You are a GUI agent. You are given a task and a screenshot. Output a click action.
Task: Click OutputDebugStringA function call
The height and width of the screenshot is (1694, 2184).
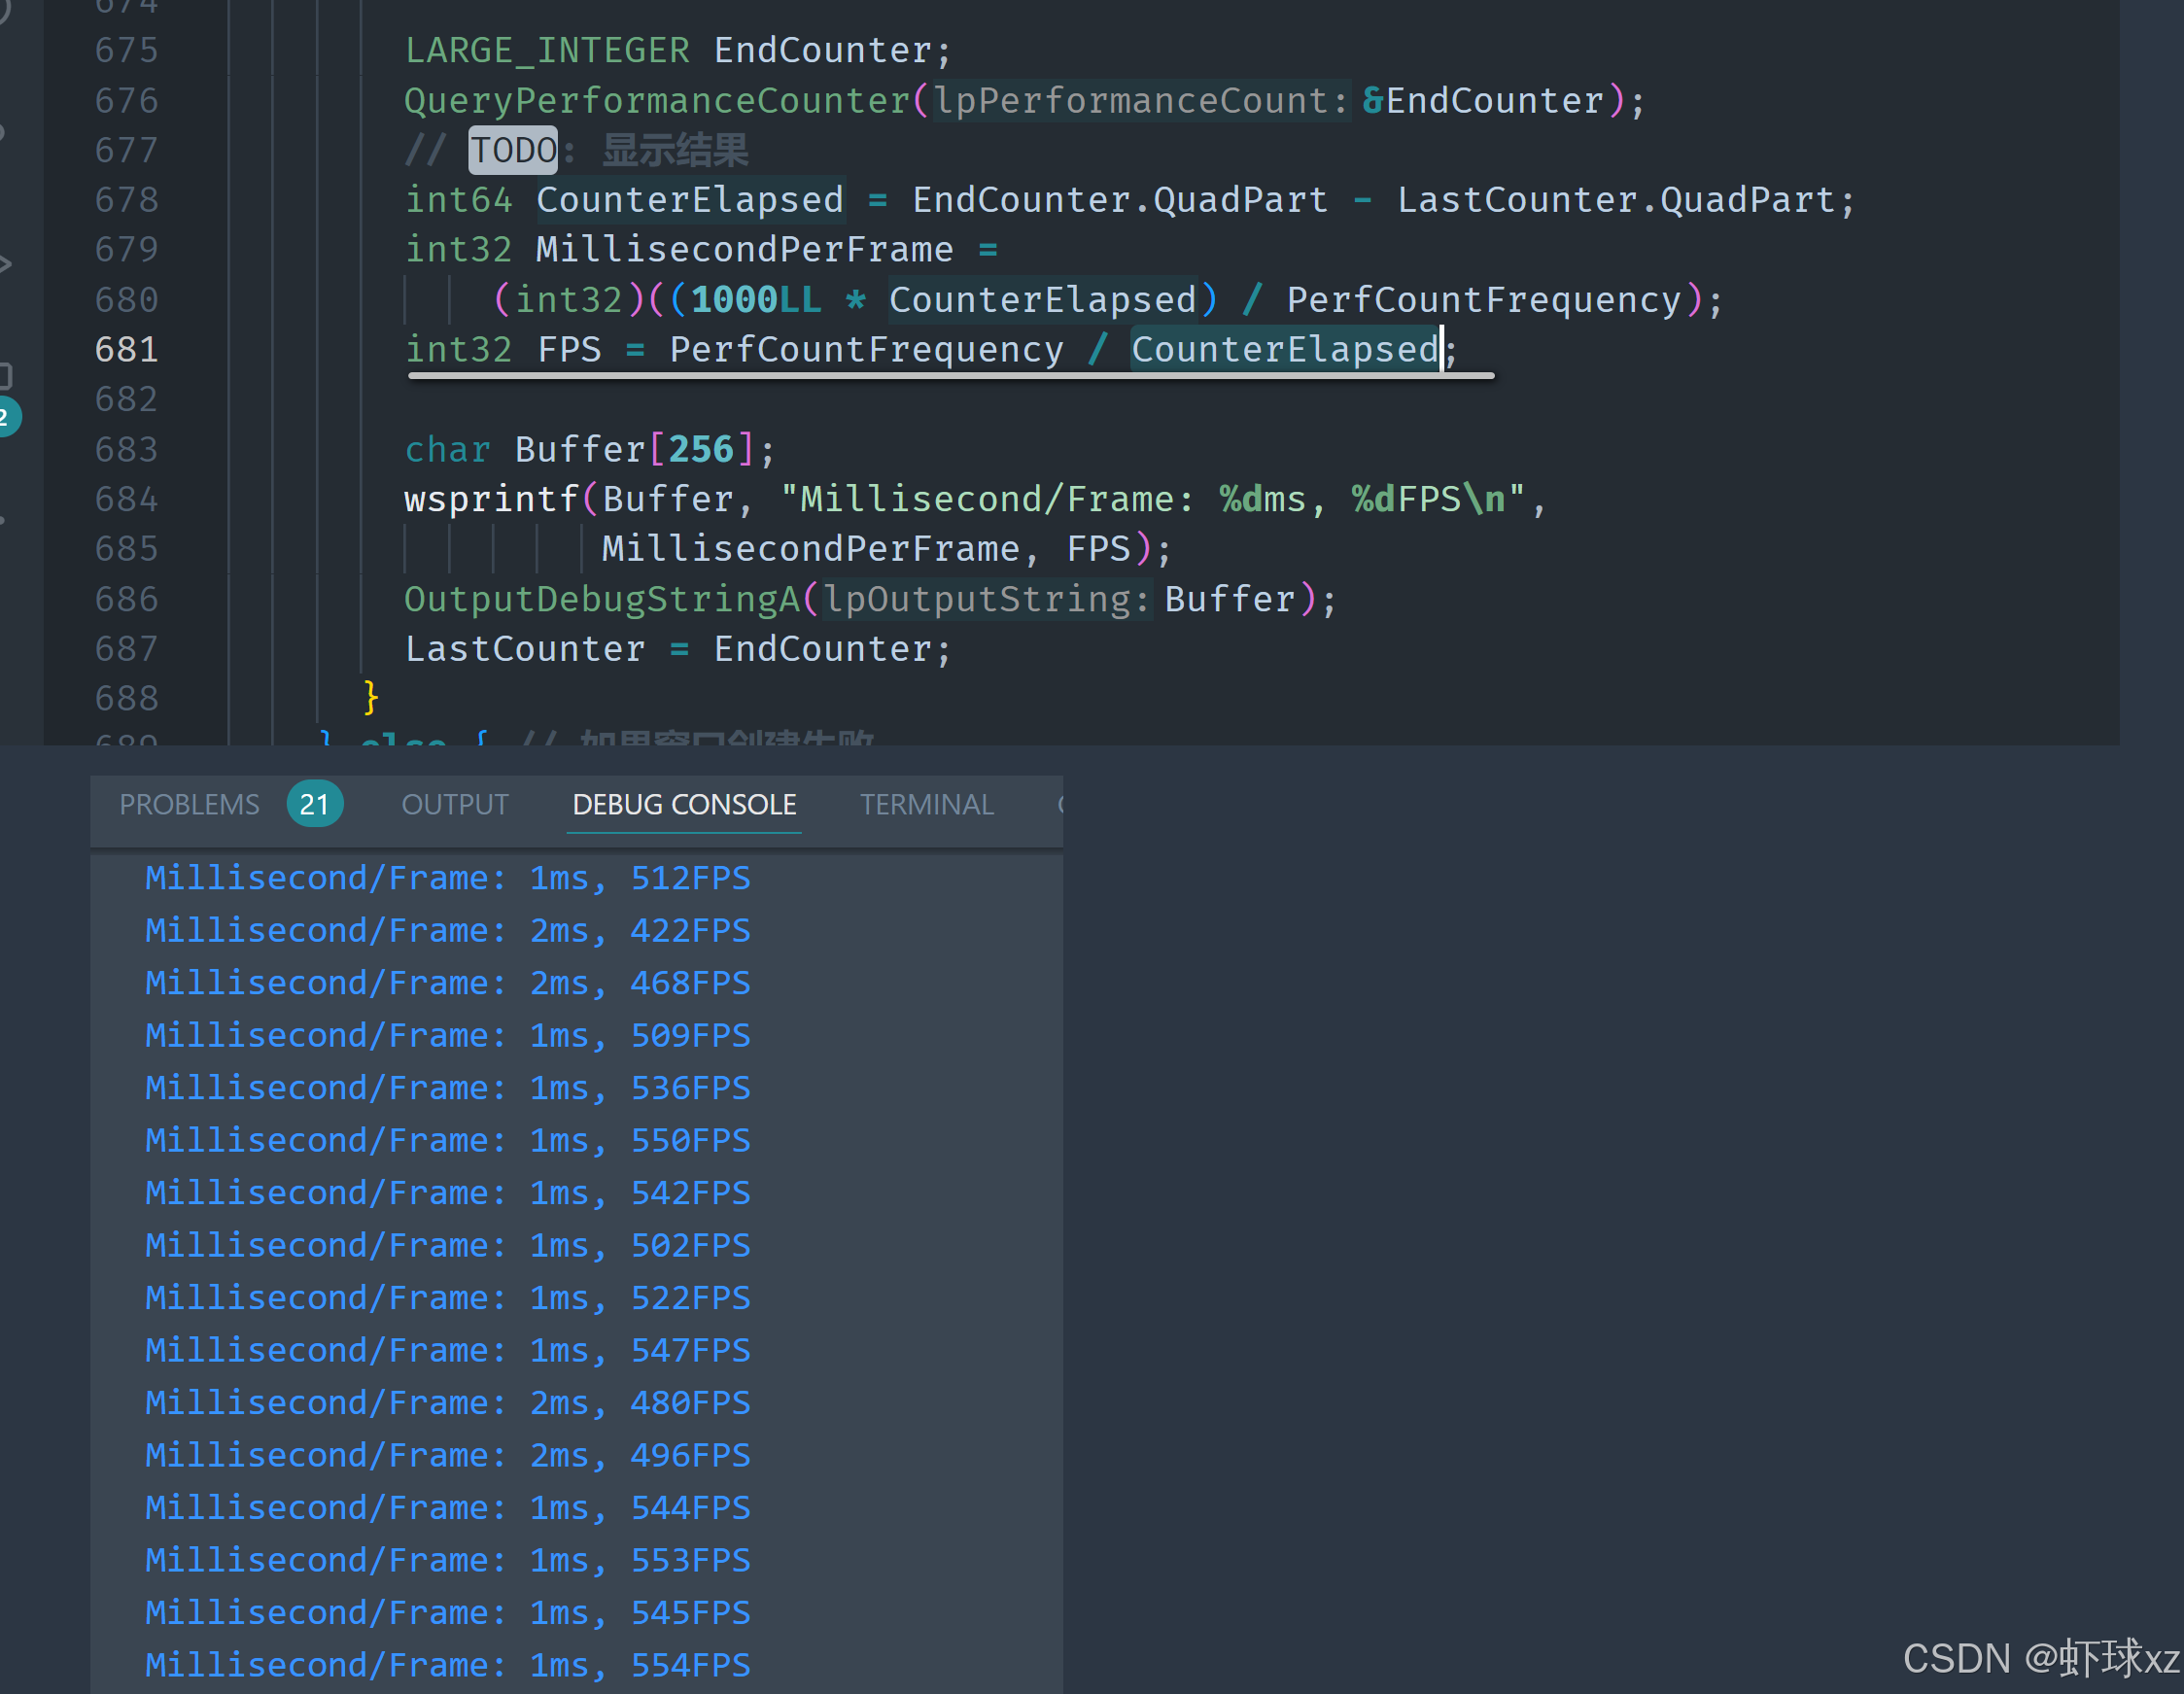point(602,599)
